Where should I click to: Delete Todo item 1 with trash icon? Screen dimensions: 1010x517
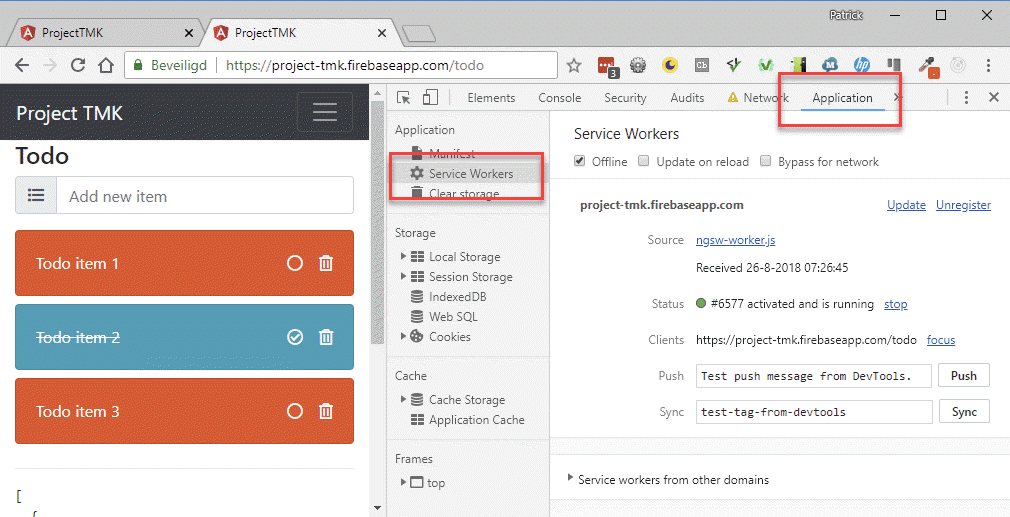point(326,263)
